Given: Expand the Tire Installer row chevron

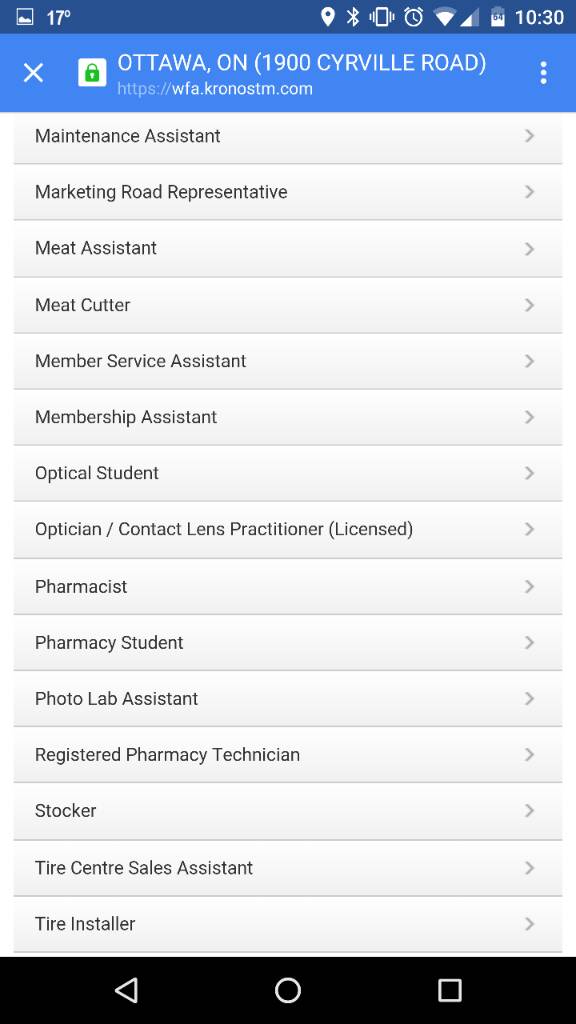Looking at the screenshot, I should 530,924.
